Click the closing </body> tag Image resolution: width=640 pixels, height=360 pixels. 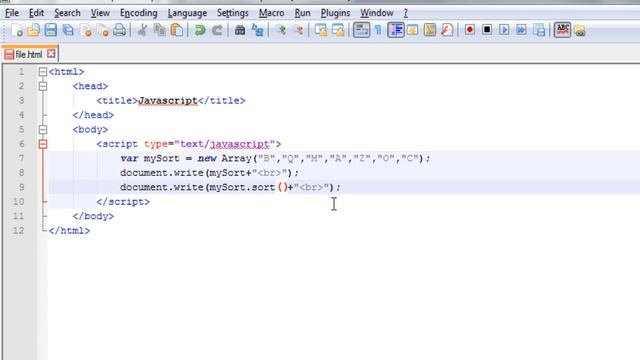(93, 216)
